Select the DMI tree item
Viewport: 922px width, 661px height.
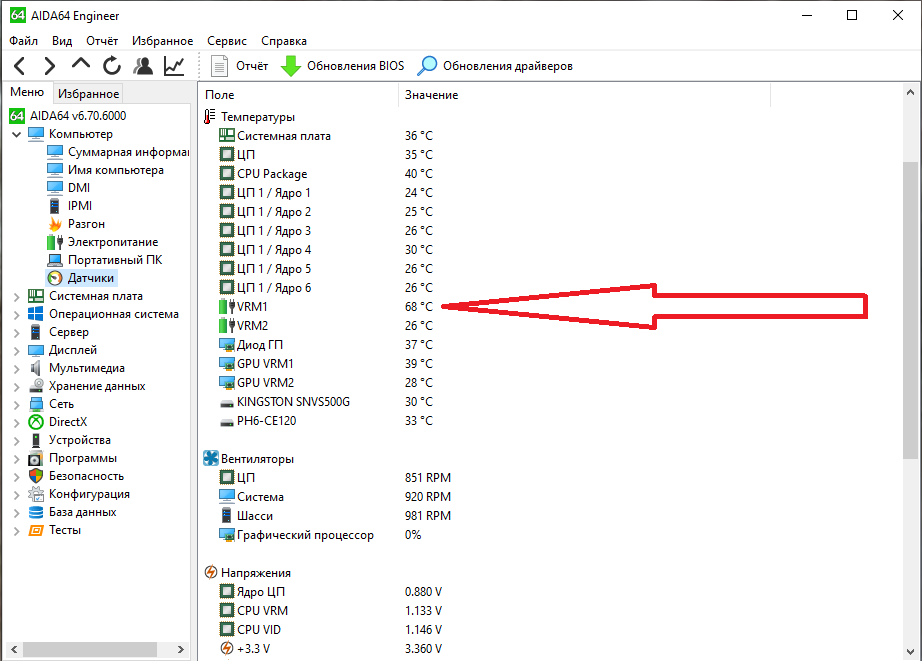click(79, 188)
